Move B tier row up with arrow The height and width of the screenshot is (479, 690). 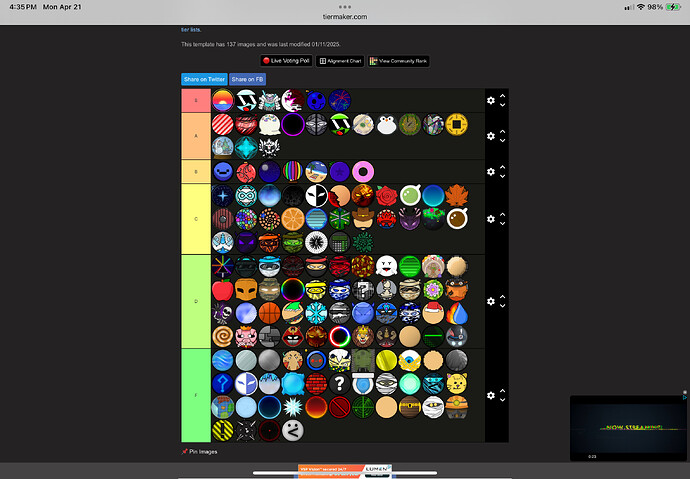point(503,167)
